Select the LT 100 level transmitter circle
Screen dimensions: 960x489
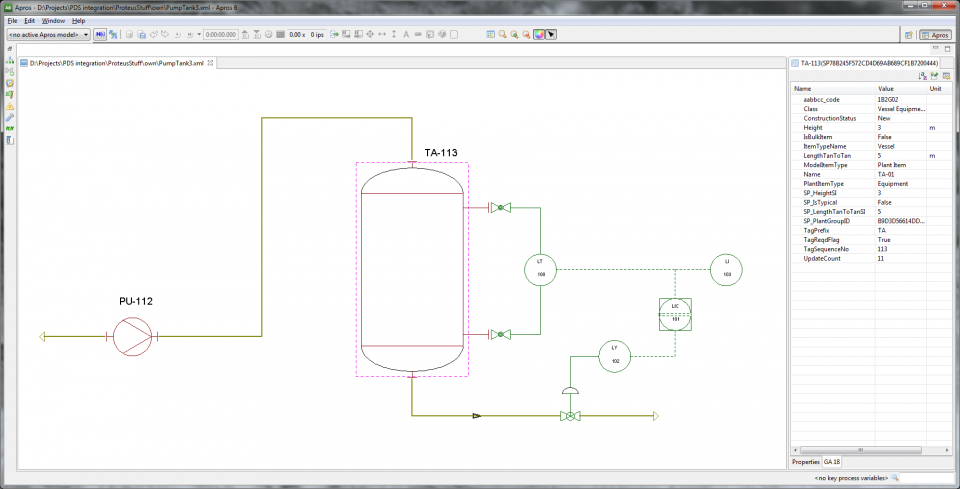tap(540, 269)
